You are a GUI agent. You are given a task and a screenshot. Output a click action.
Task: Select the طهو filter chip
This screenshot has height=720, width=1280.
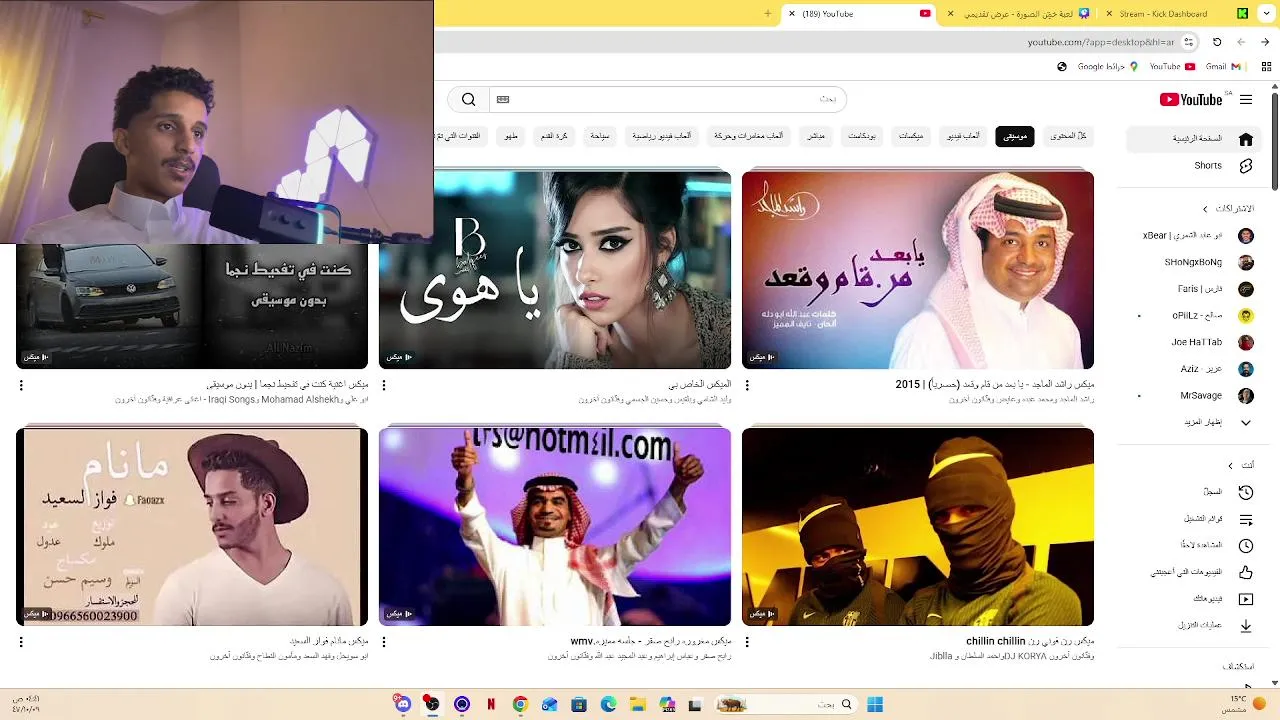511,136
